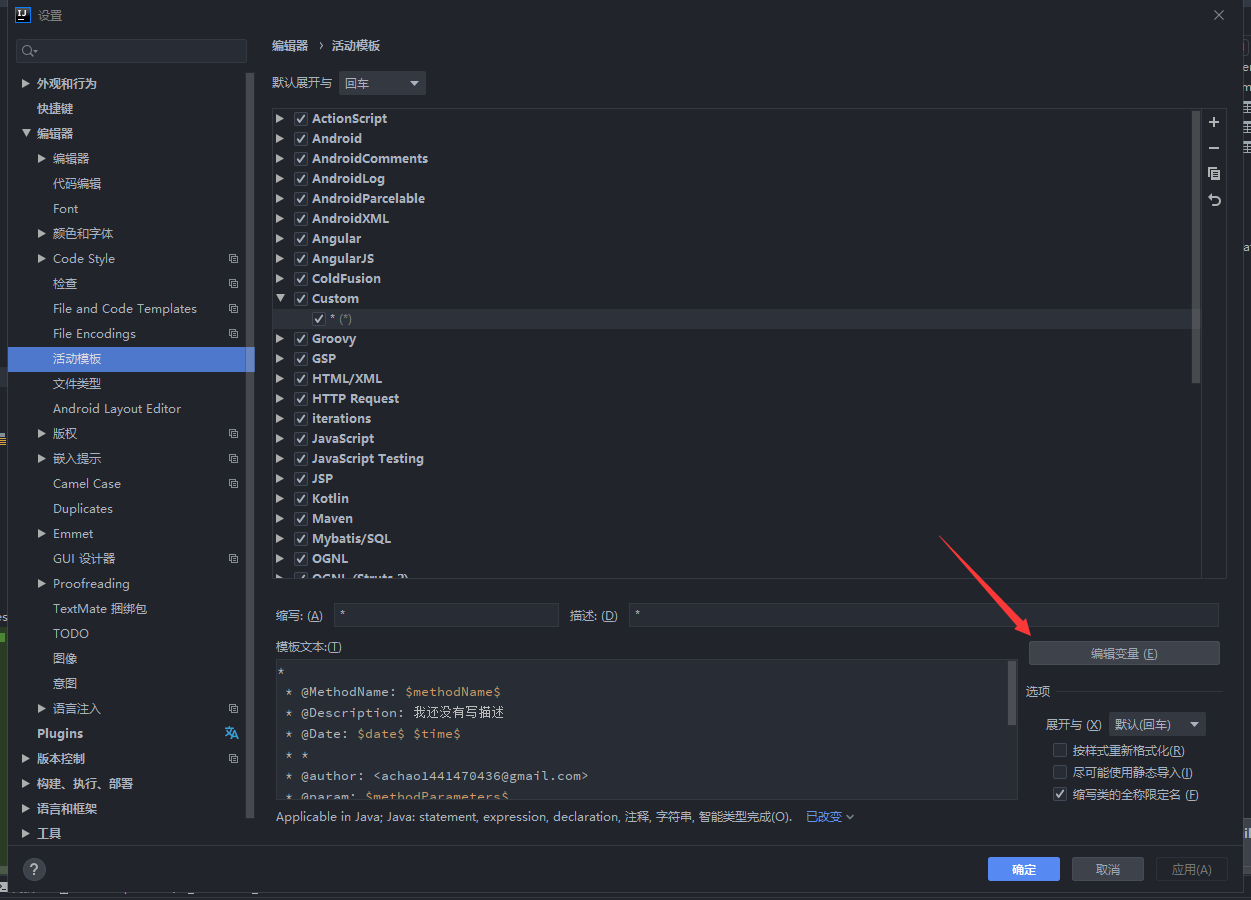Click the add template plus icon
Viewport: 1251px width, 900px height.
click(x=1214, y=122)
